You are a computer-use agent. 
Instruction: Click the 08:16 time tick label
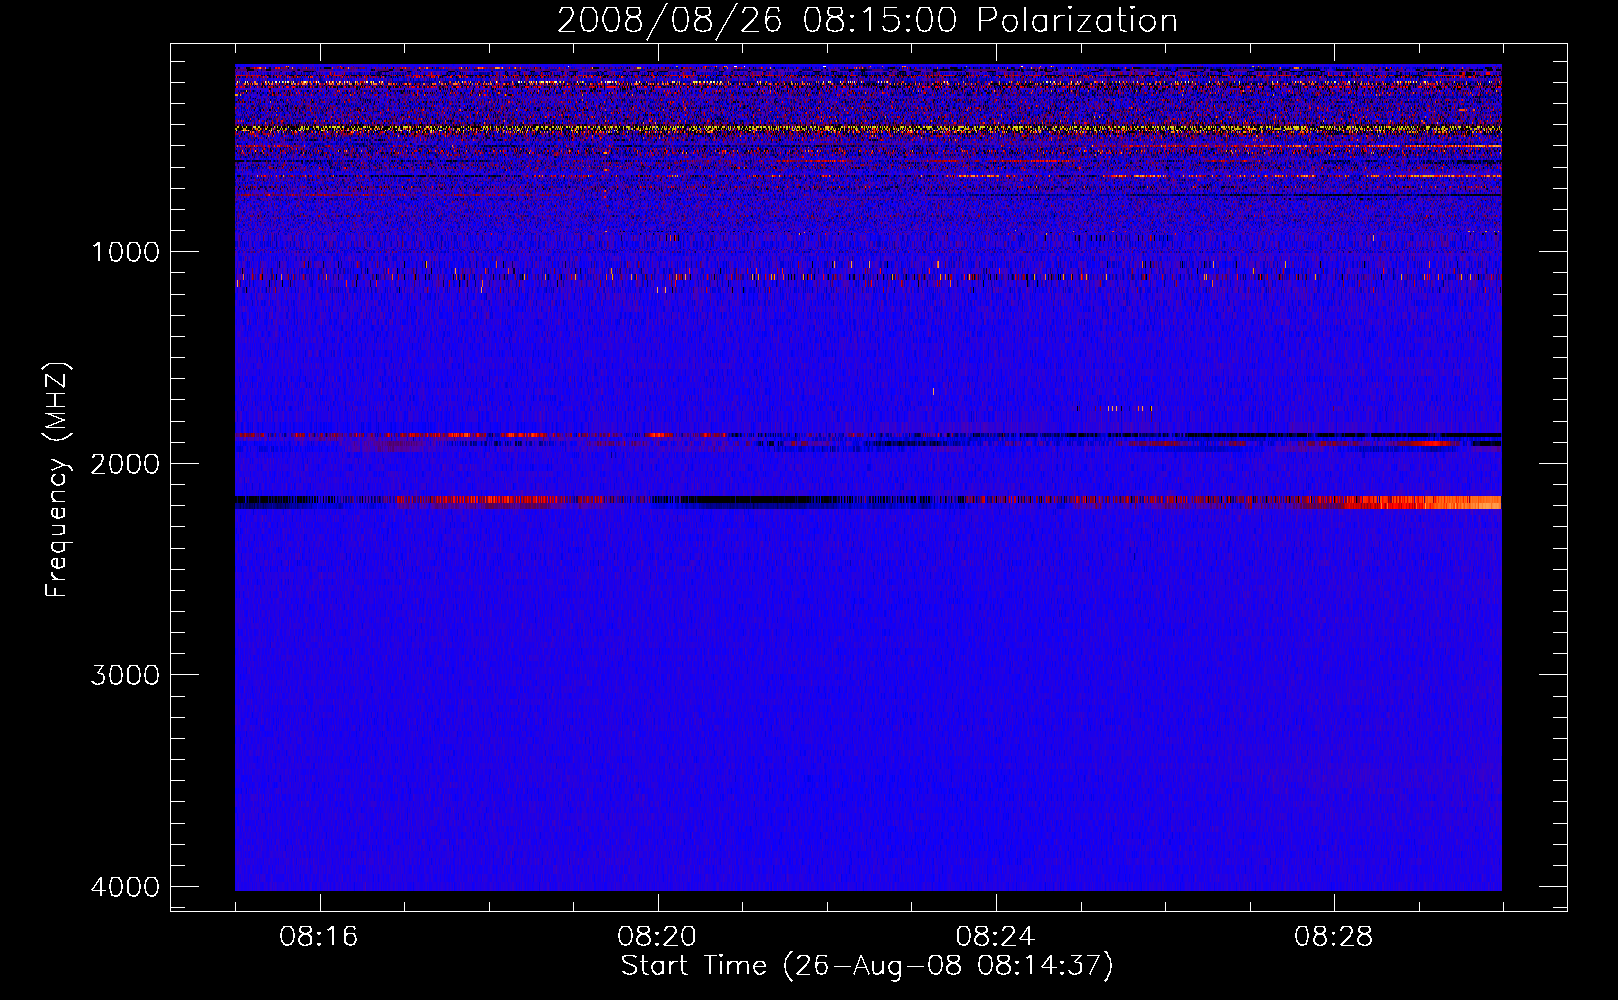[x=319, y=937]
